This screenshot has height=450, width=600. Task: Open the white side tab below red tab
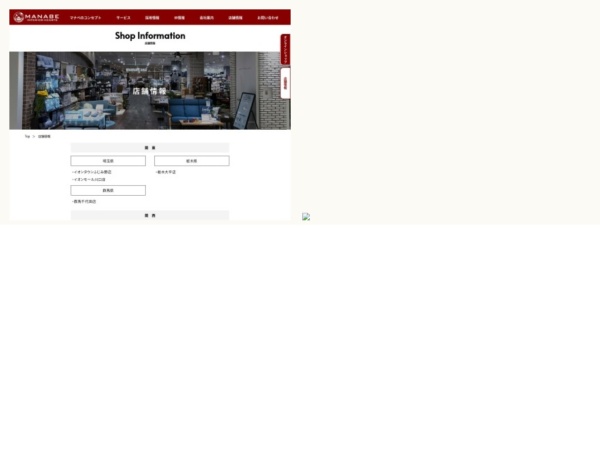click(285, 83)
